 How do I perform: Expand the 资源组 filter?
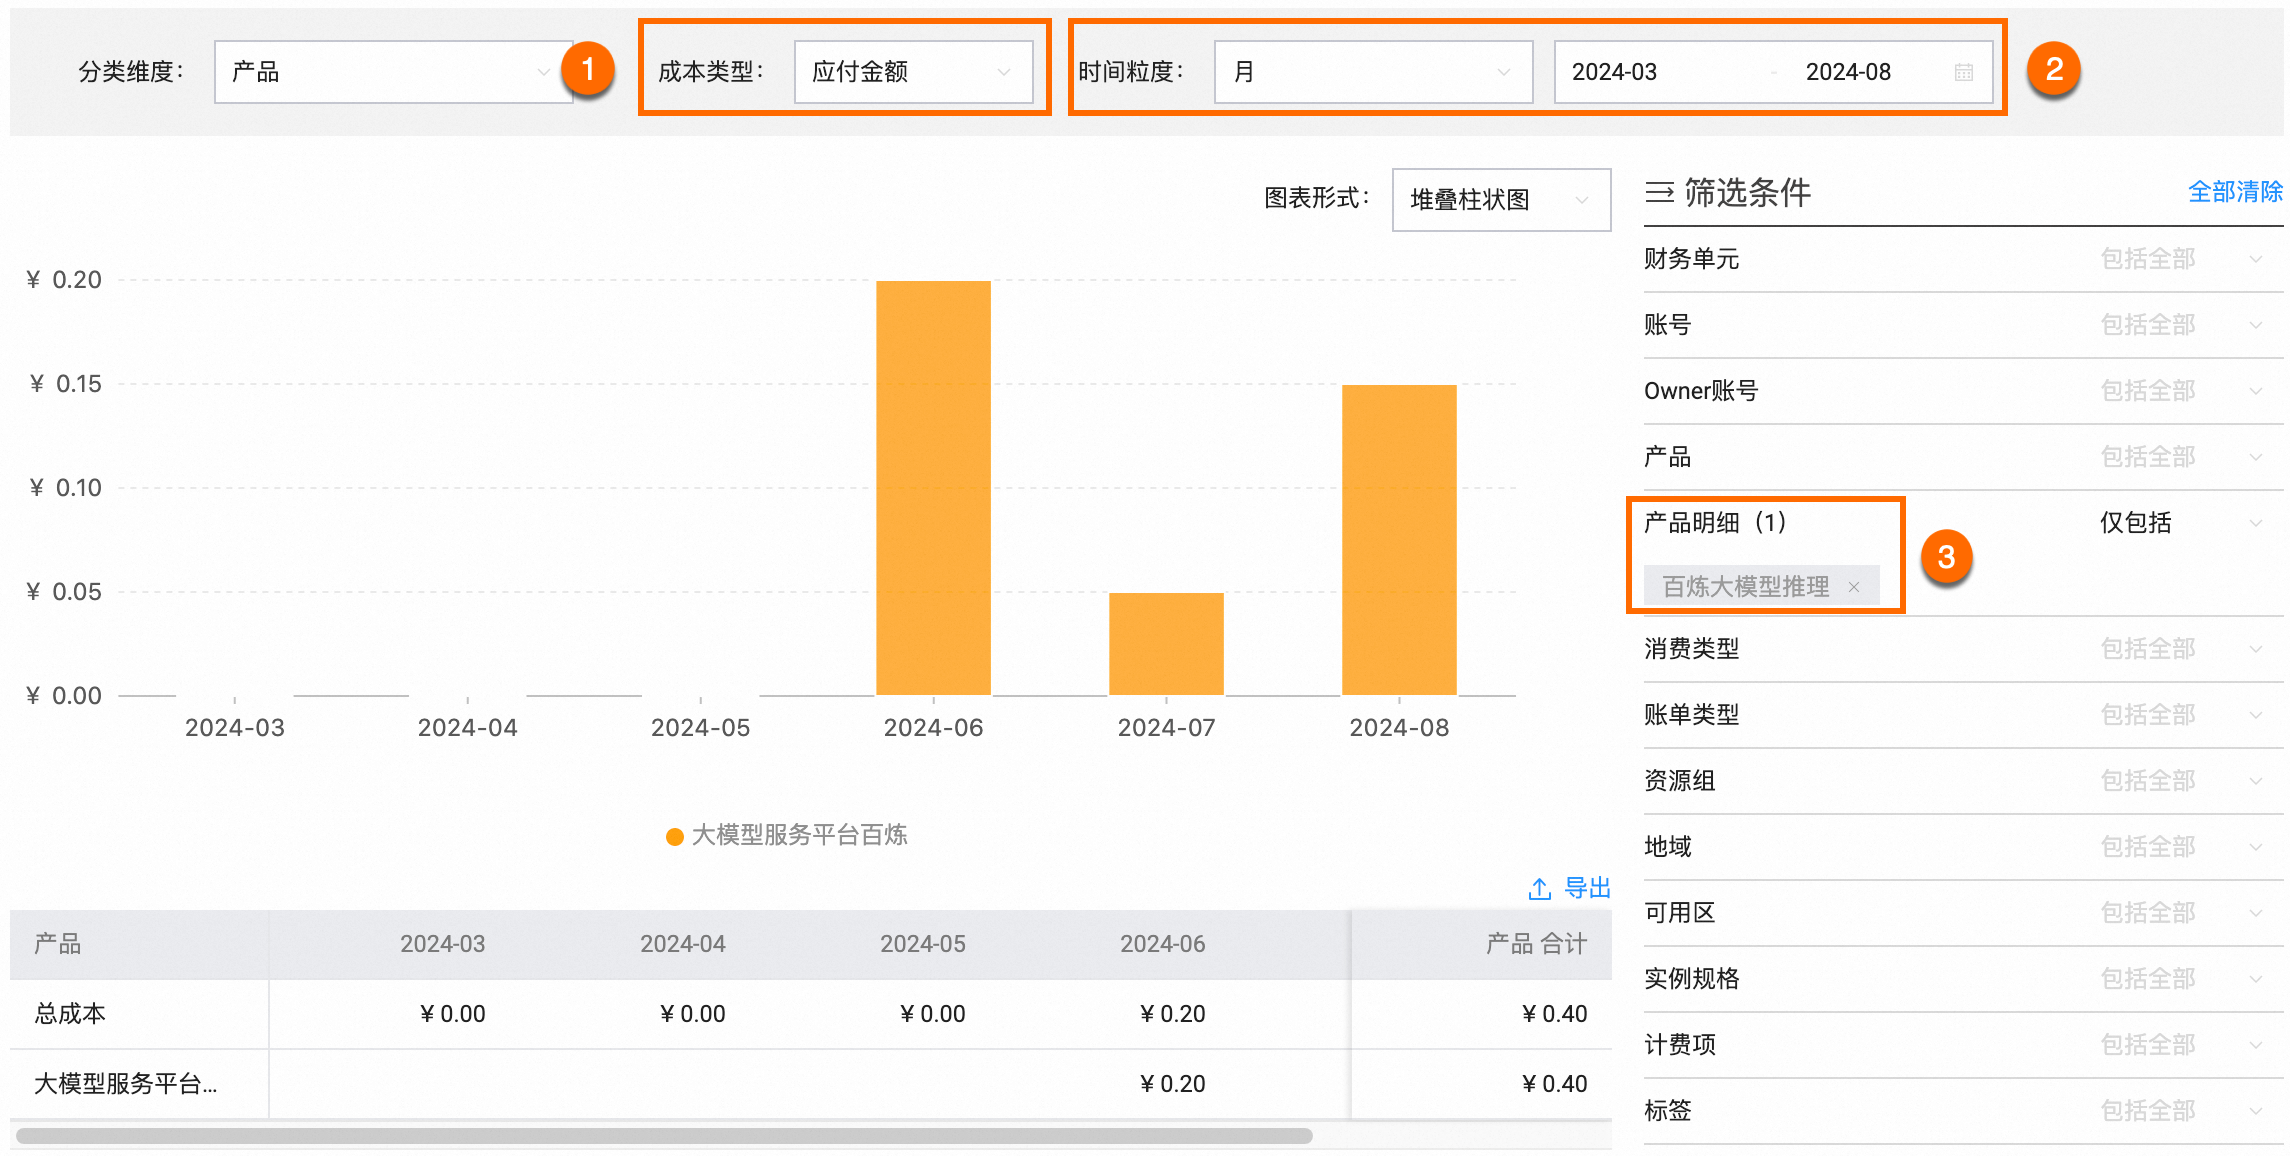(x=1963, y=781)
